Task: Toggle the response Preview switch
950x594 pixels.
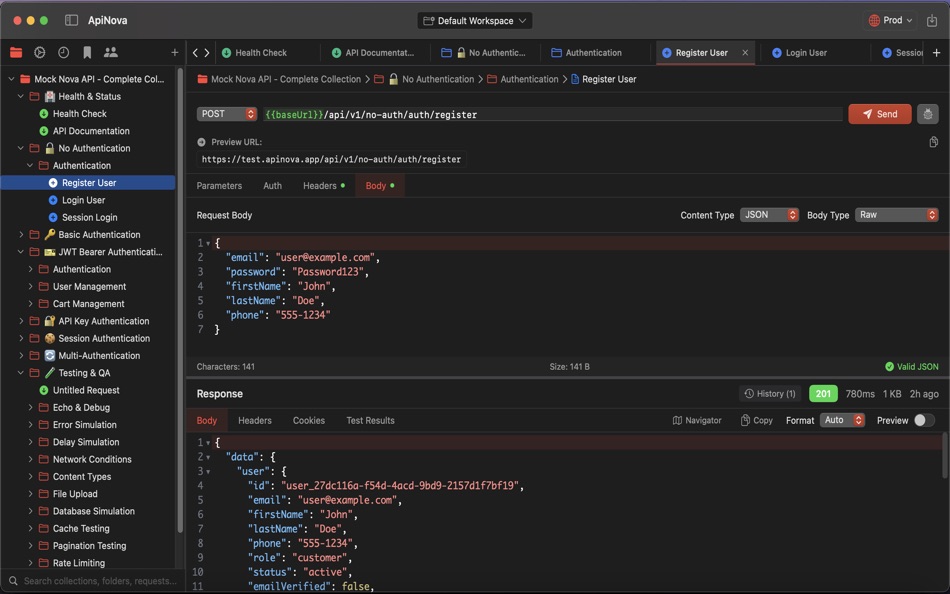Action: pos(924,420)
